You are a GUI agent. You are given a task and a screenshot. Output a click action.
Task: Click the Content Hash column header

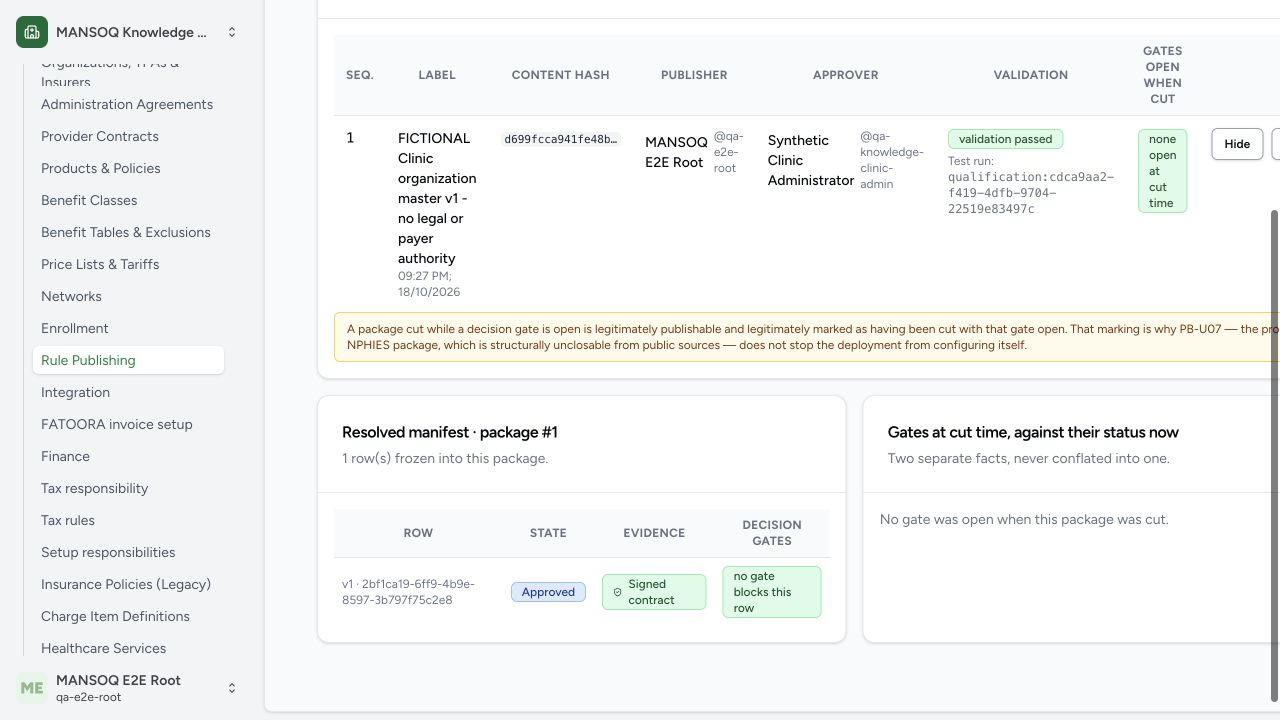click(560, 75)
